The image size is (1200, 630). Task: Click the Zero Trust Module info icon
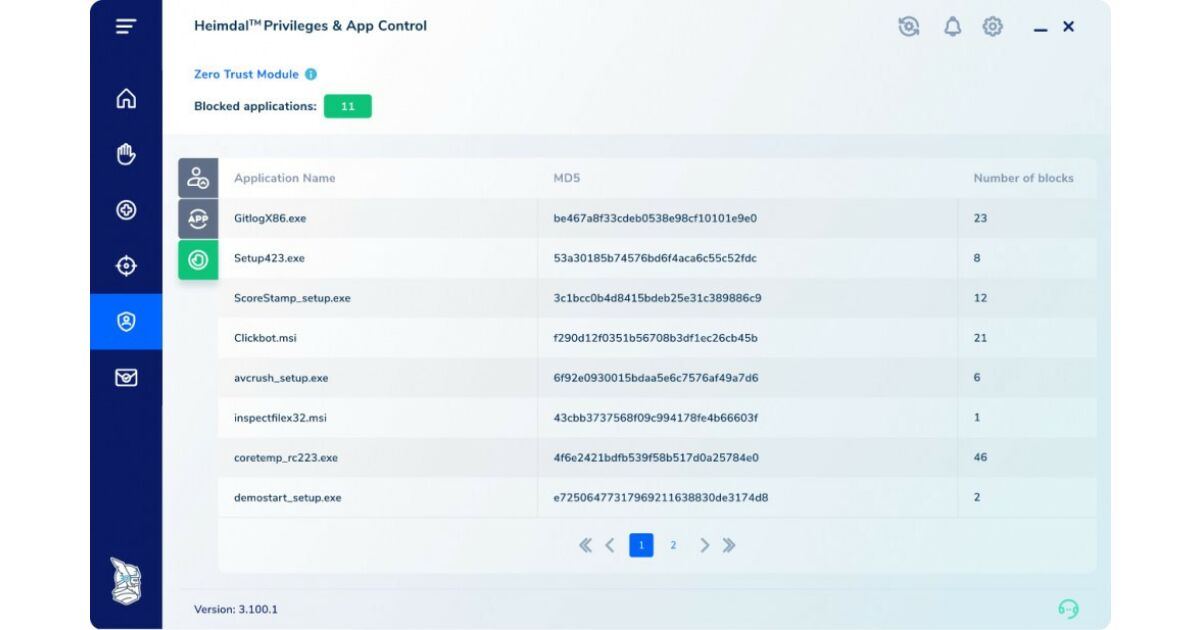[311, 75]
